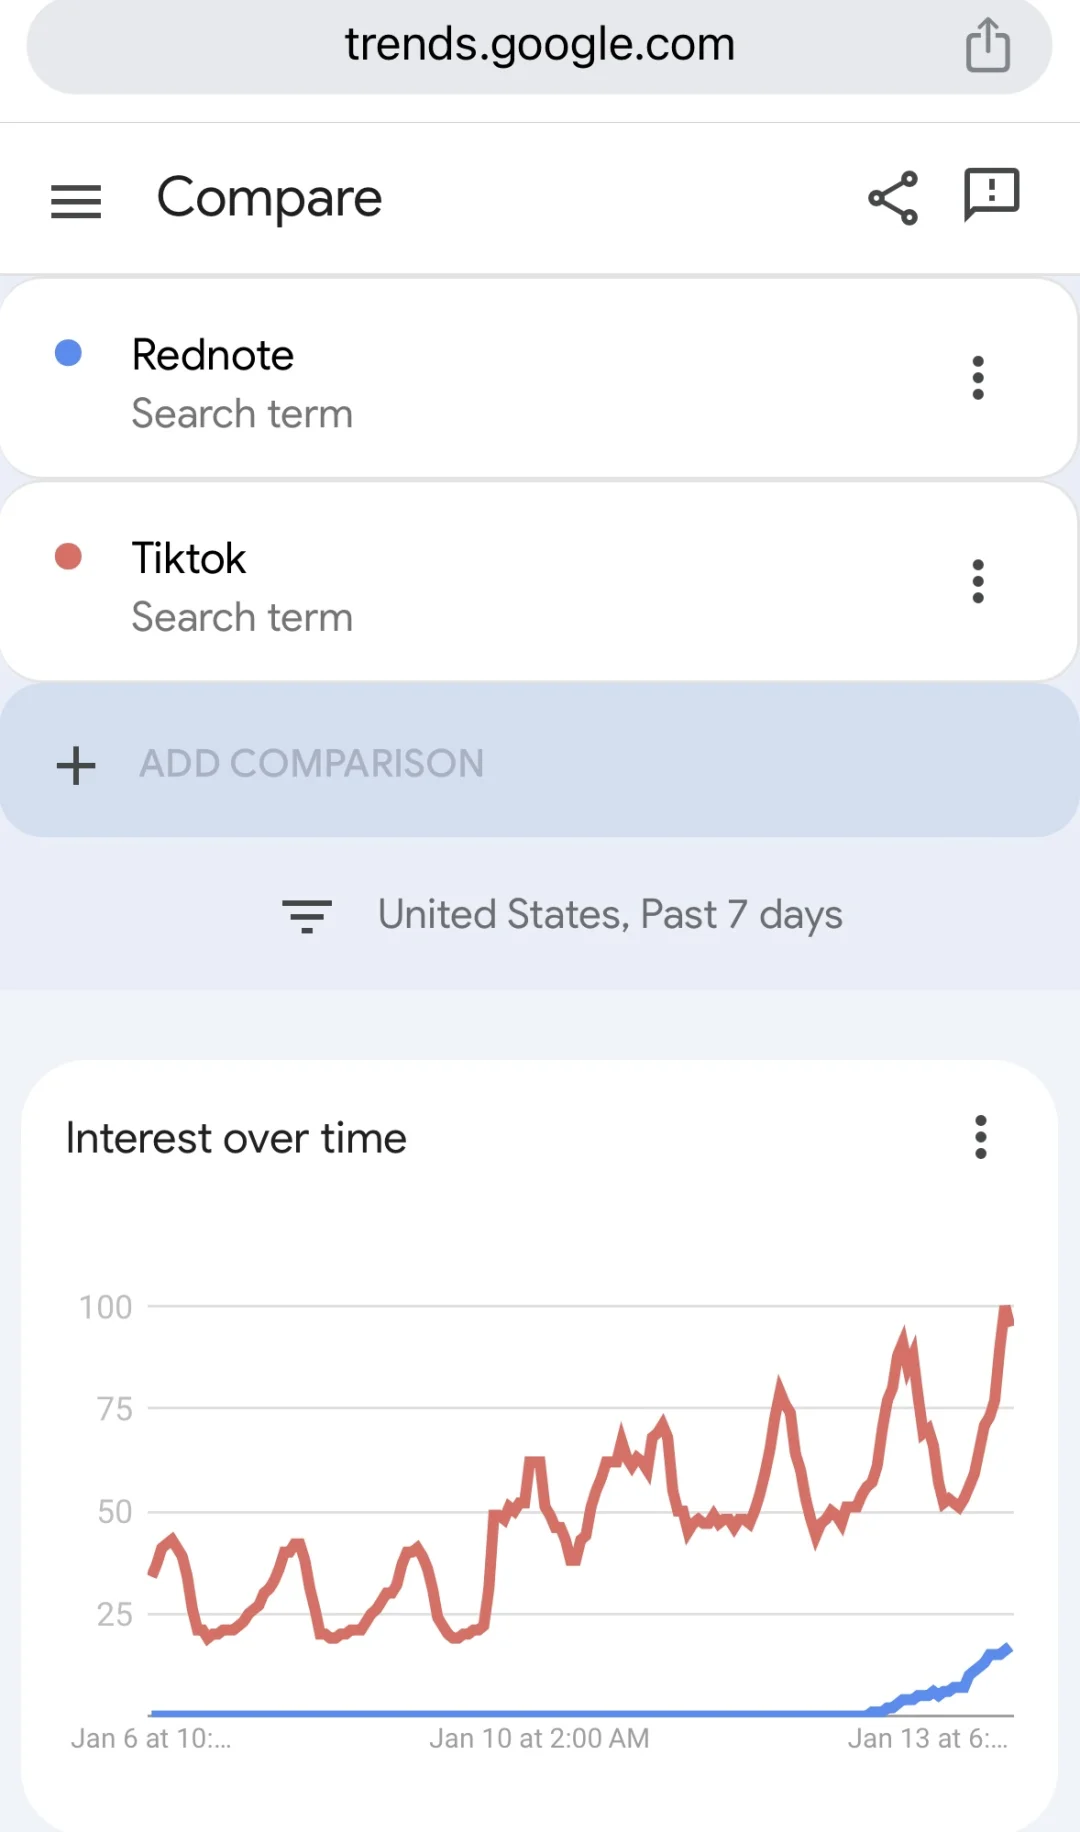The image size is (1080, 1832).
Task: Open Rednote term options menu
Action: tap(978, 378)
